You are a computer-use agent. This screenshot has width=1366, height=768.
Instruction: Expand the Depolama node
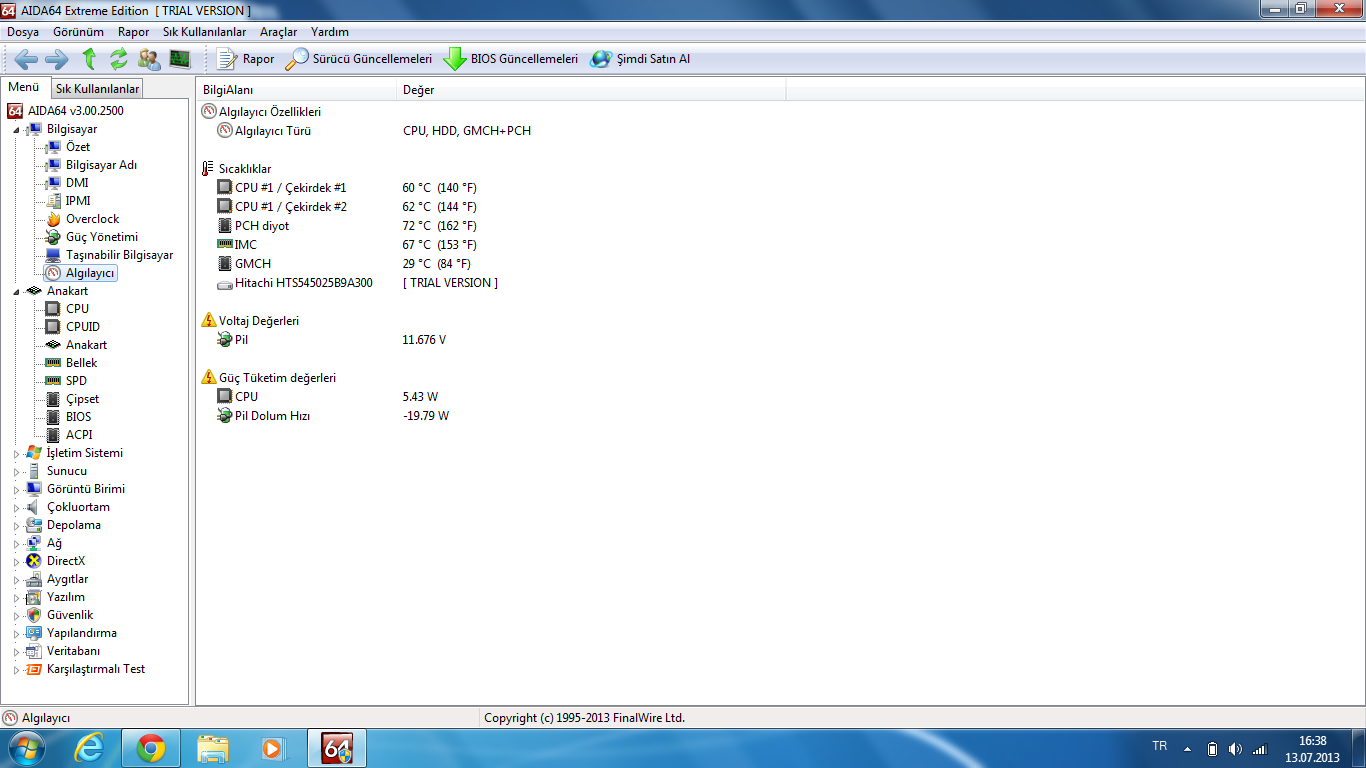16,525
